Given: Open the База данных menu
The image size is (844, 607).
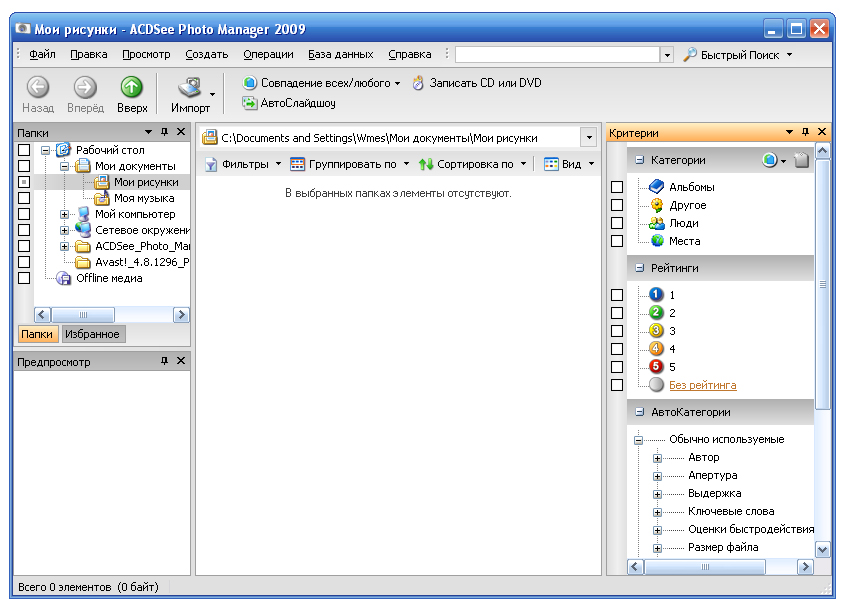Looking at the screenshot, I should pos(341,54).
